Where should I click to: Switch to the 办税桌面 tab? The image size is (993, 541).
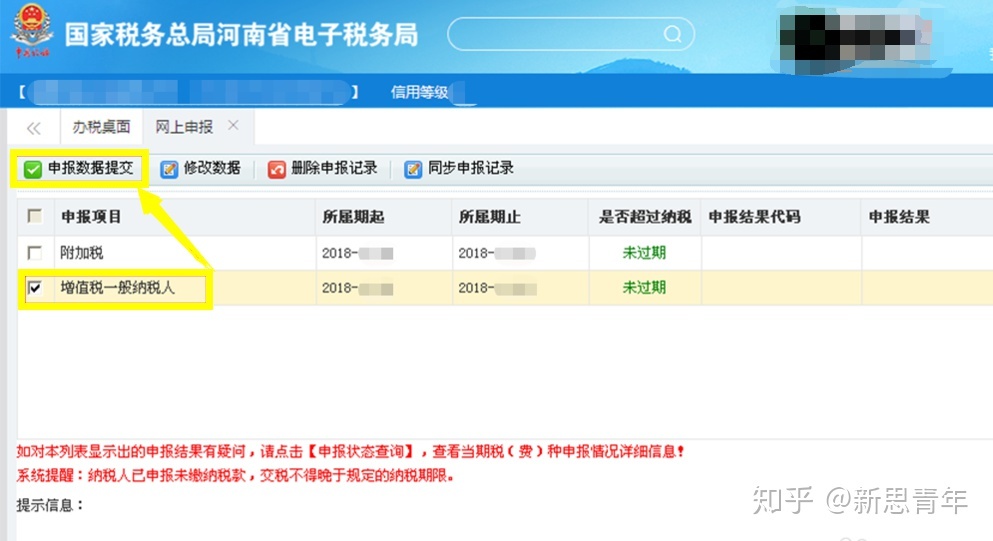click(101, 127)
